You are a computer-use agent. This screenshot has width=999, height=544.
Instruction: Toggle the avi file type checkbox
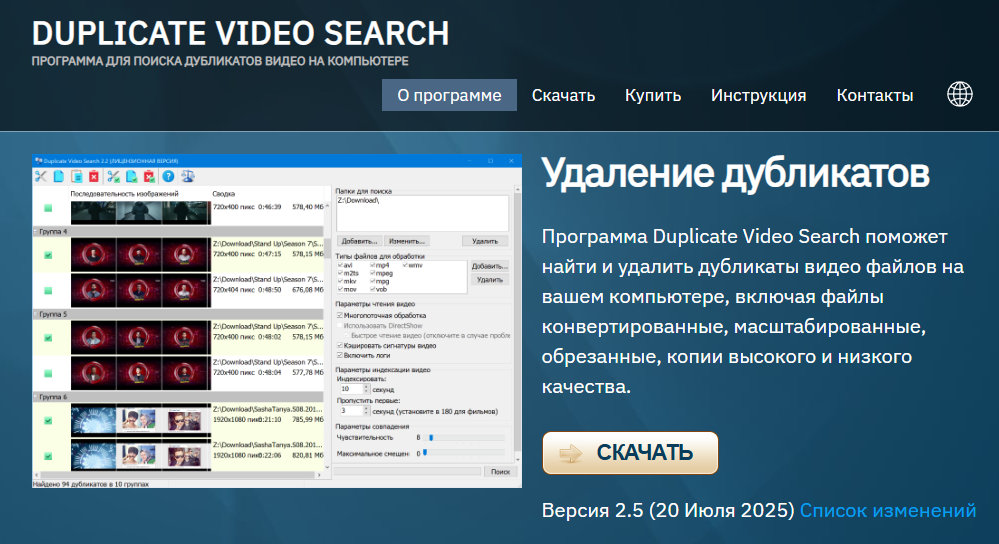[340, 265]
